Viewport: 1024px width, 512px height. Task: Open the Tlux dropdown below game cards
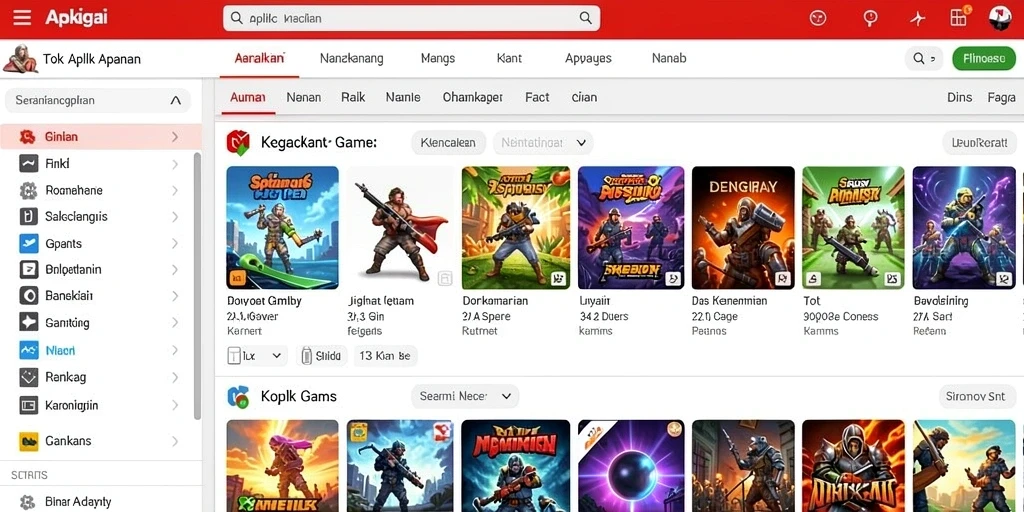(x=257, y=356)
